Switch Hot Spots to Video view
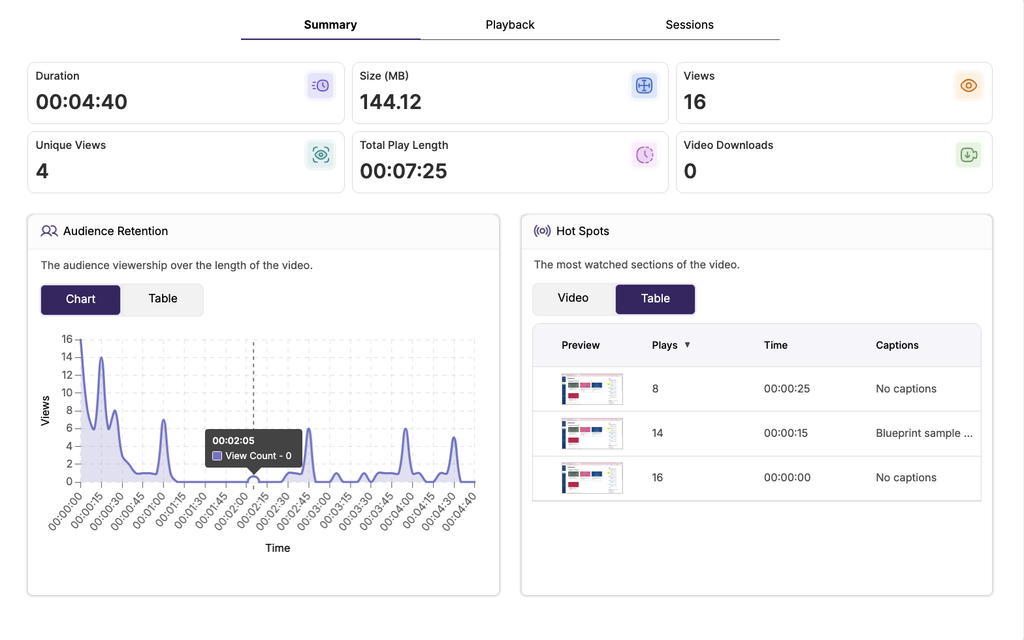The height and width of the screenshot is (640, 1024). click(573, 298)
